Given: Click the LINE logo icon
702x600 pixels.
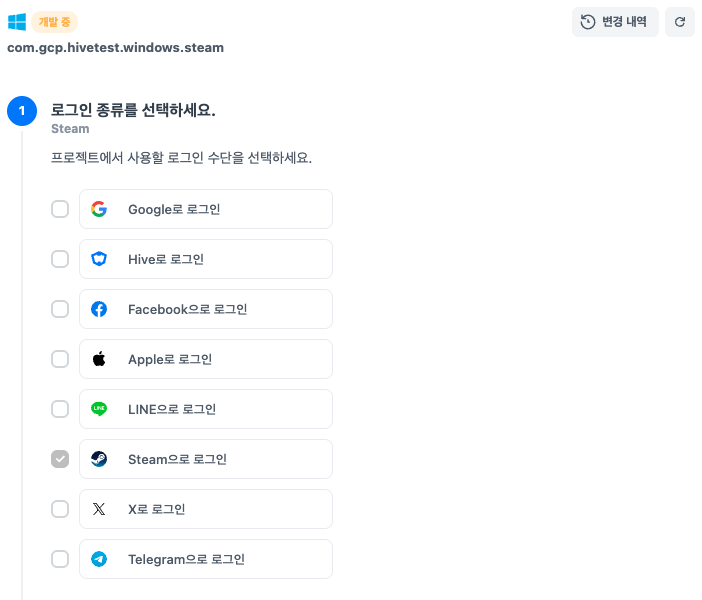Looking at the screenshot, I should (x=99, y=409).
